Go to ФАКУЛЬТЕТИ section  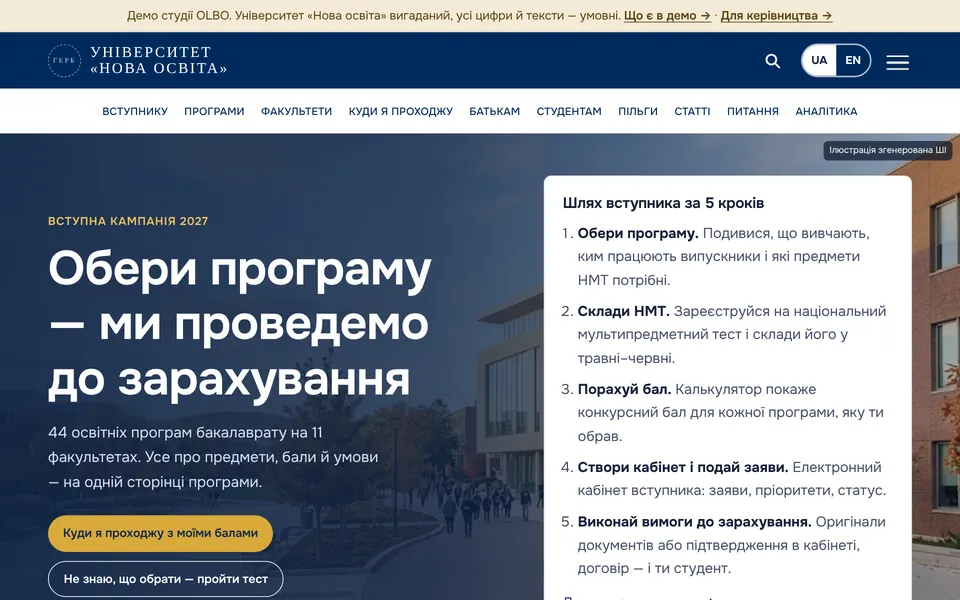pyautogui.click(x=296, y=111)
